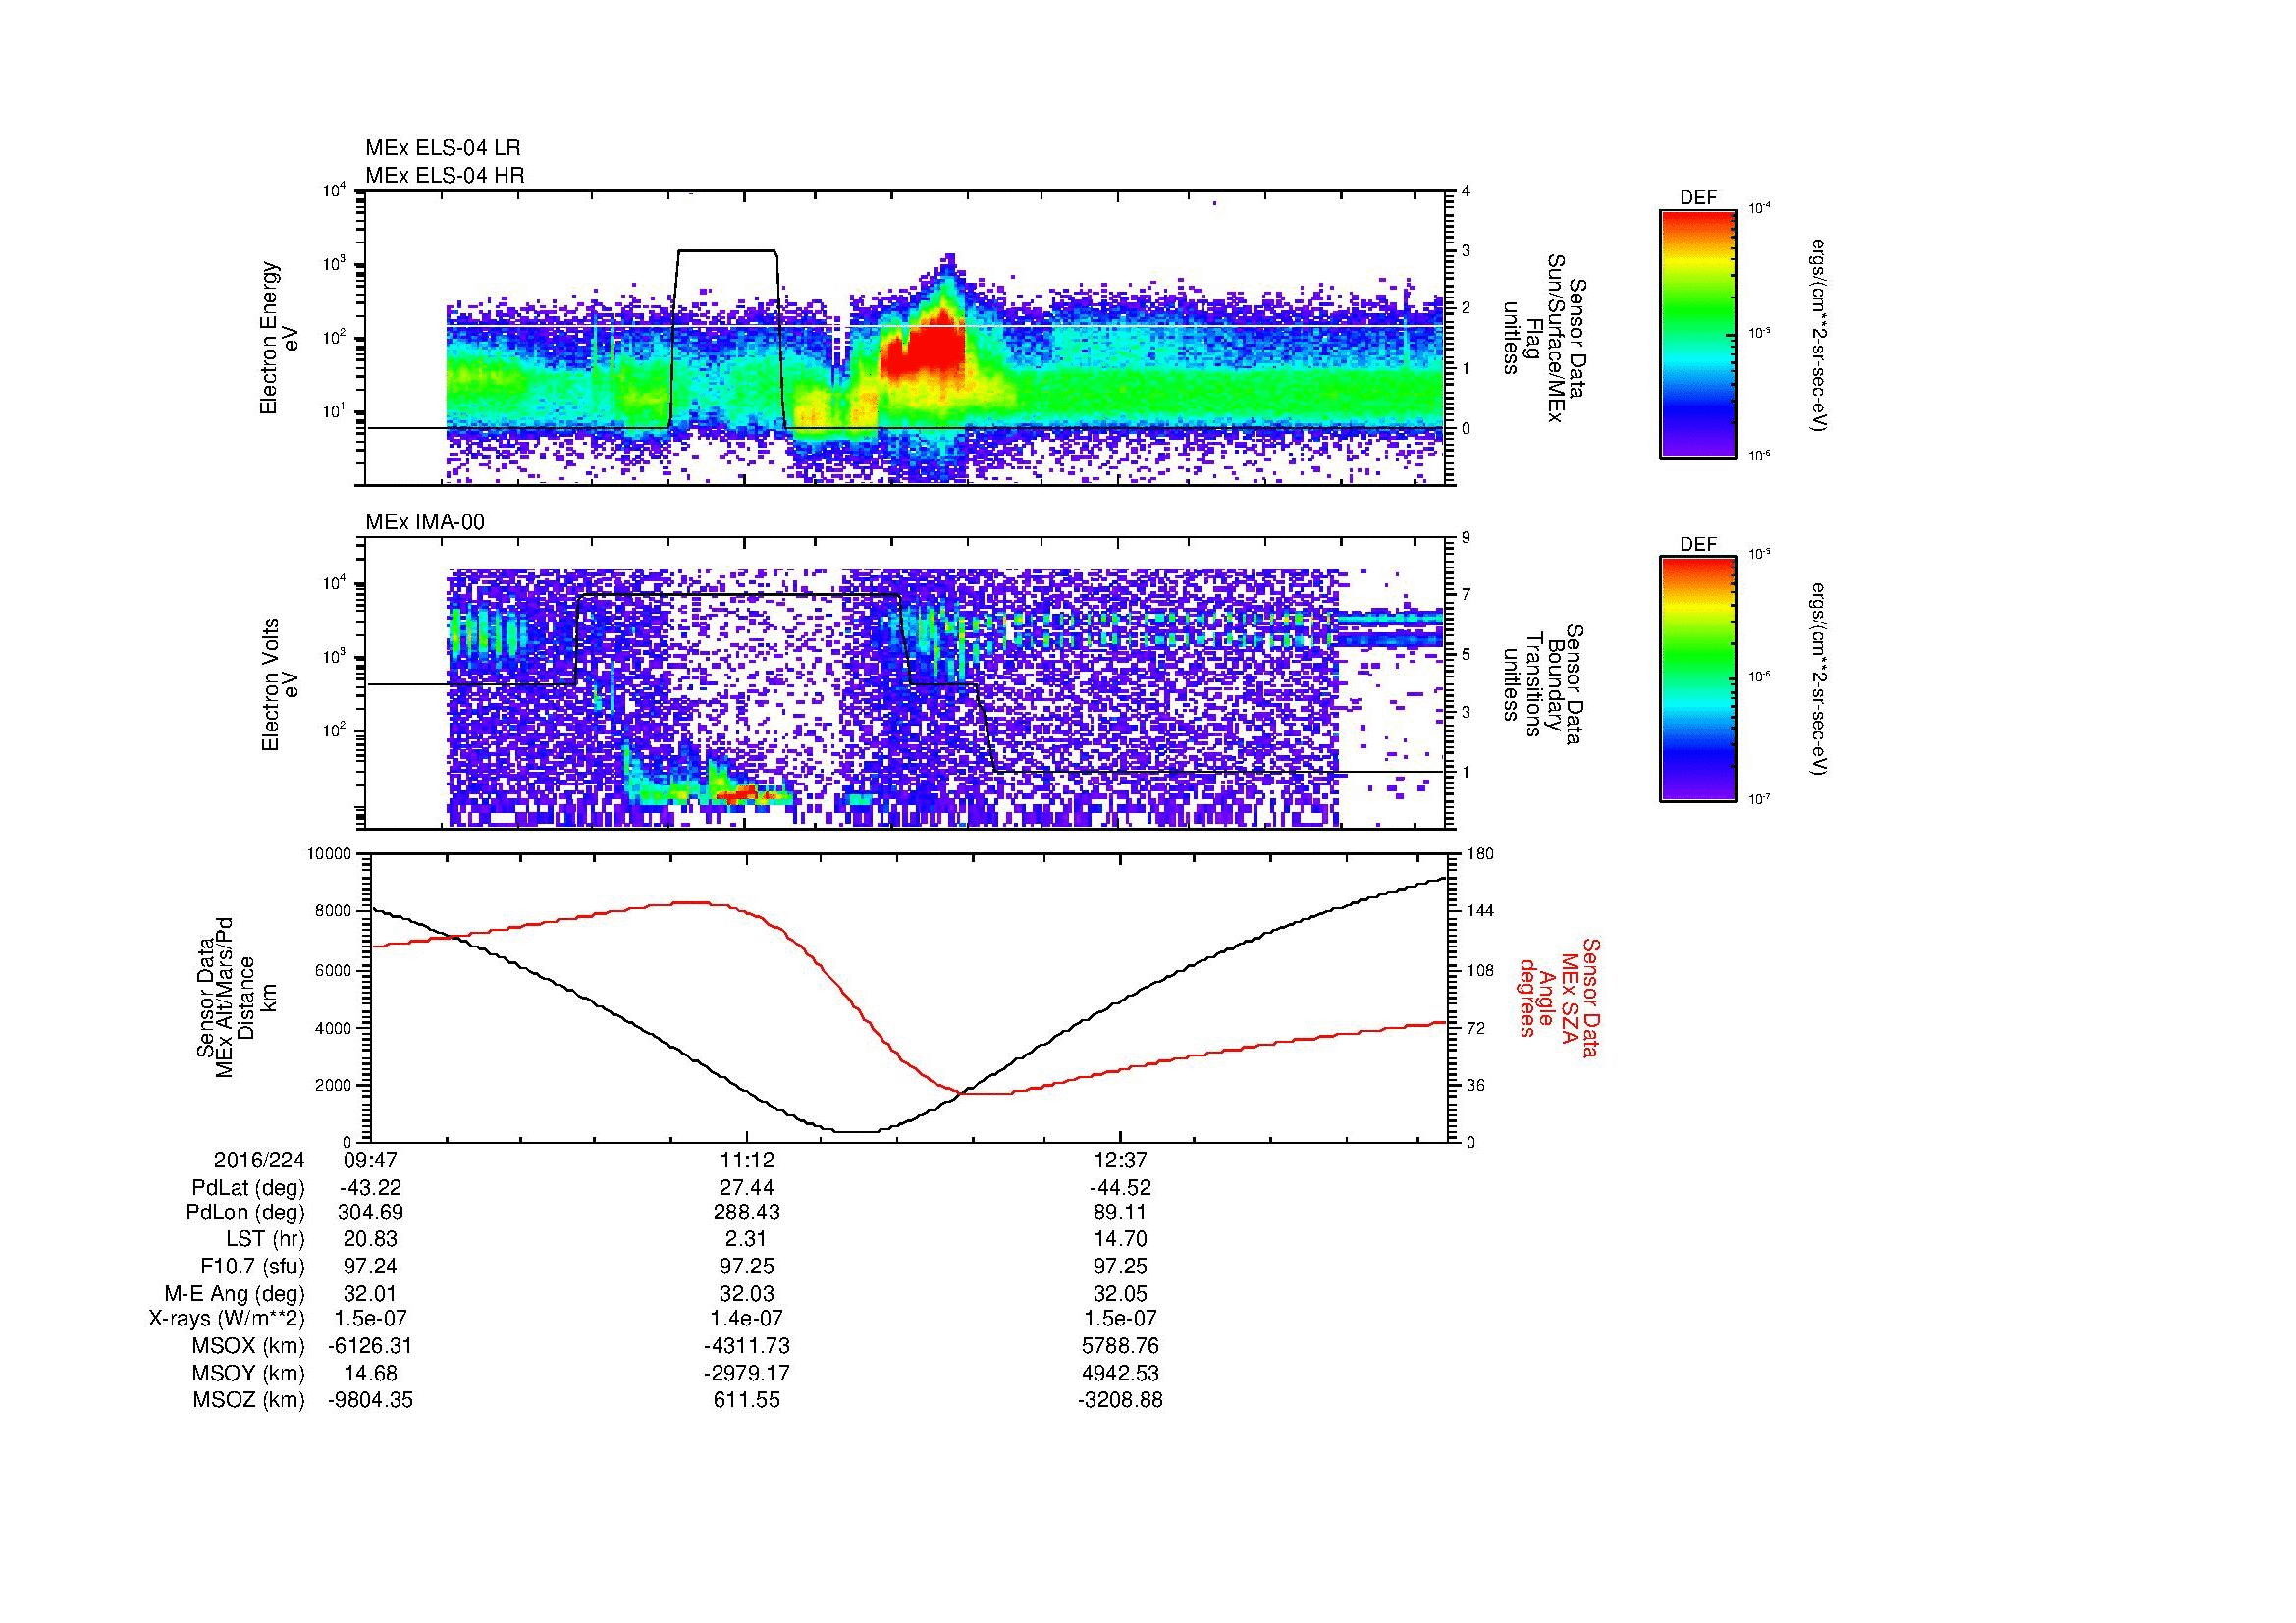Click M-E Ang value '32.03'
The image size is (2296, 1623).
(747, 1293)
